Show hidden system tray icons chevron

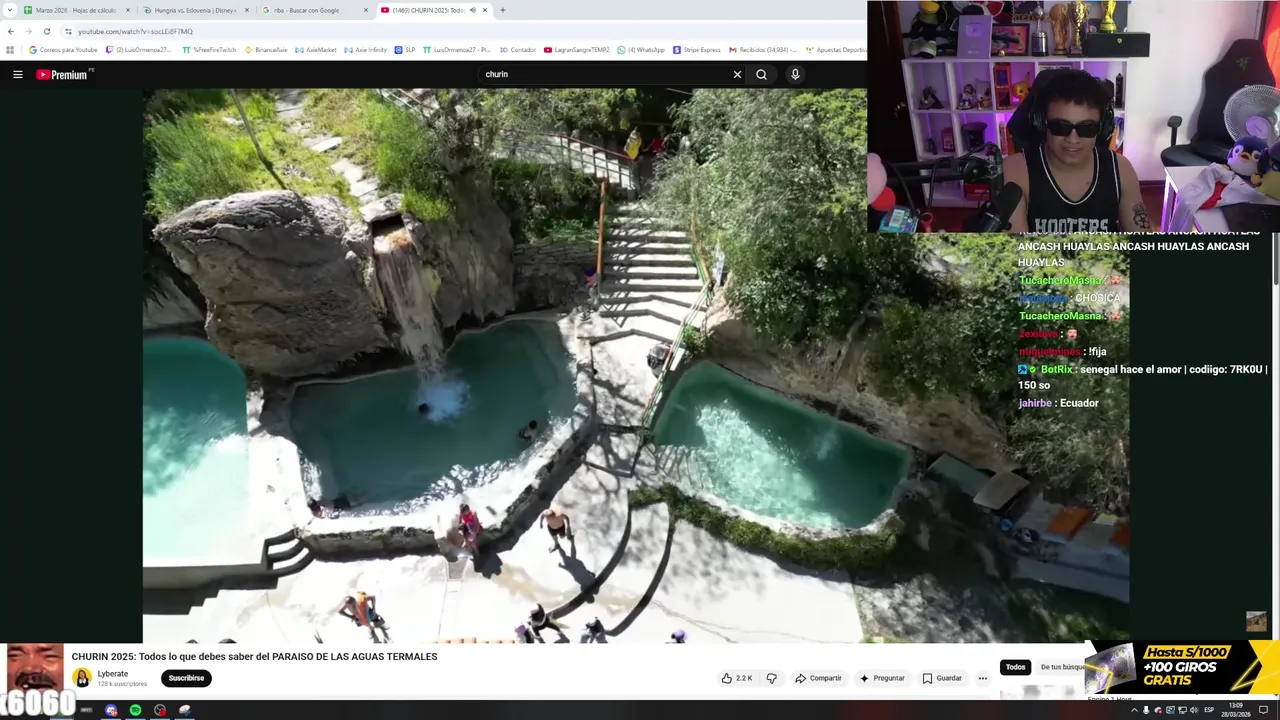(1134, 710)
